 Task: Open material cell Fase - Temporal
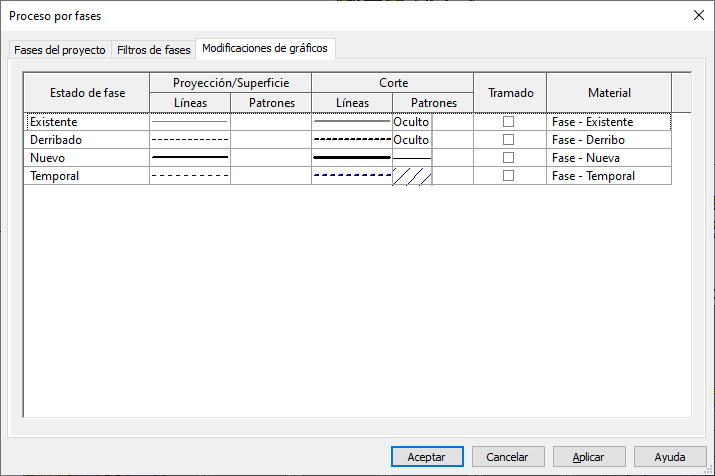coord(608,176)
